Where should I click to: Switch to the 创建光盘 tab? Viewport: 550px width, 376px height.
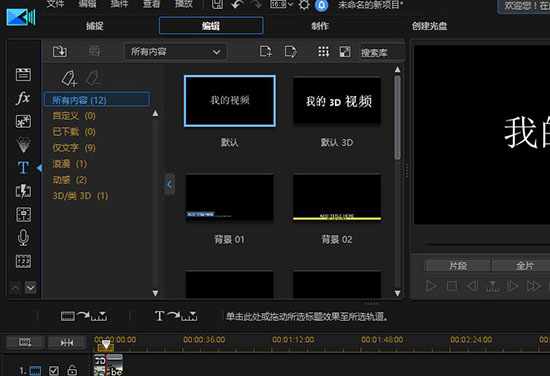[429, 26]
